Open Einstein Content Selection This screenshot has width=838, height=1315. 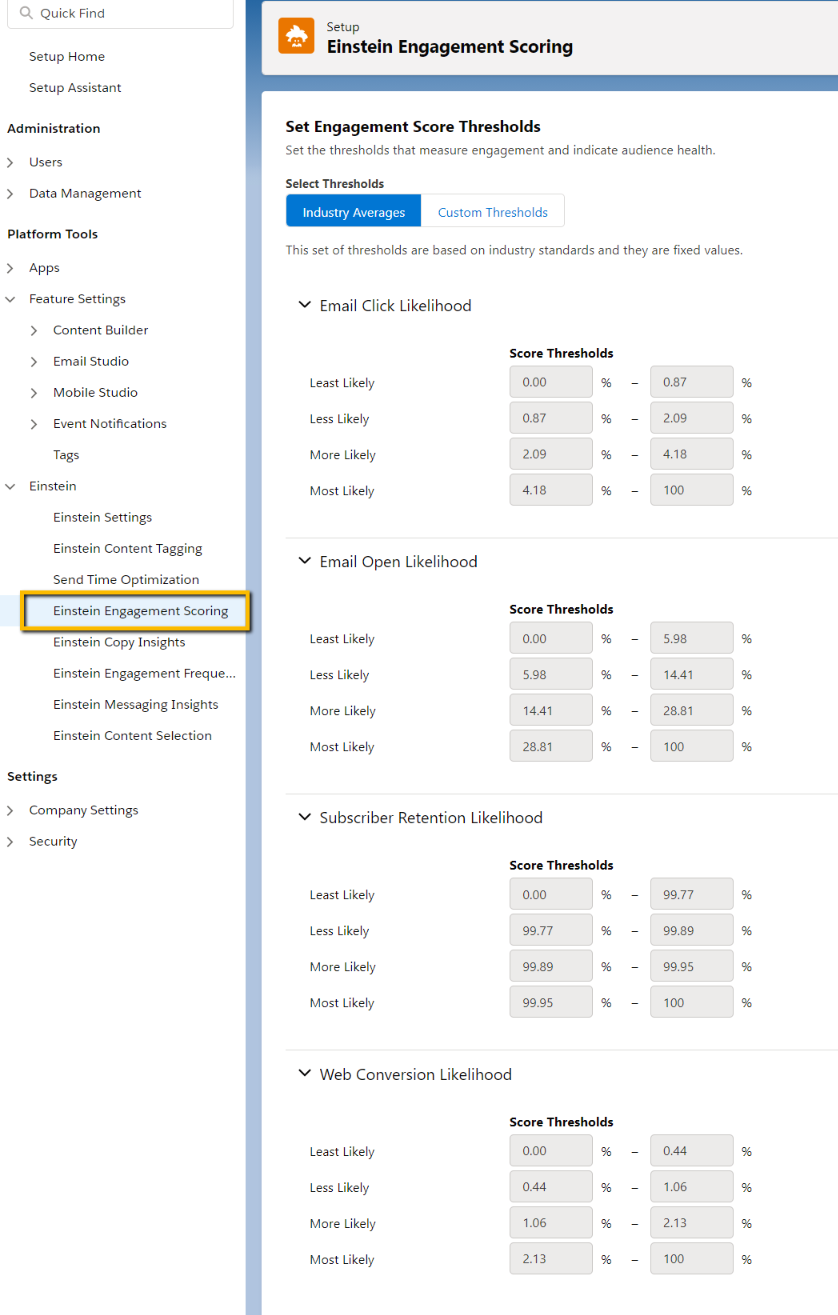(x=132, y=735)
